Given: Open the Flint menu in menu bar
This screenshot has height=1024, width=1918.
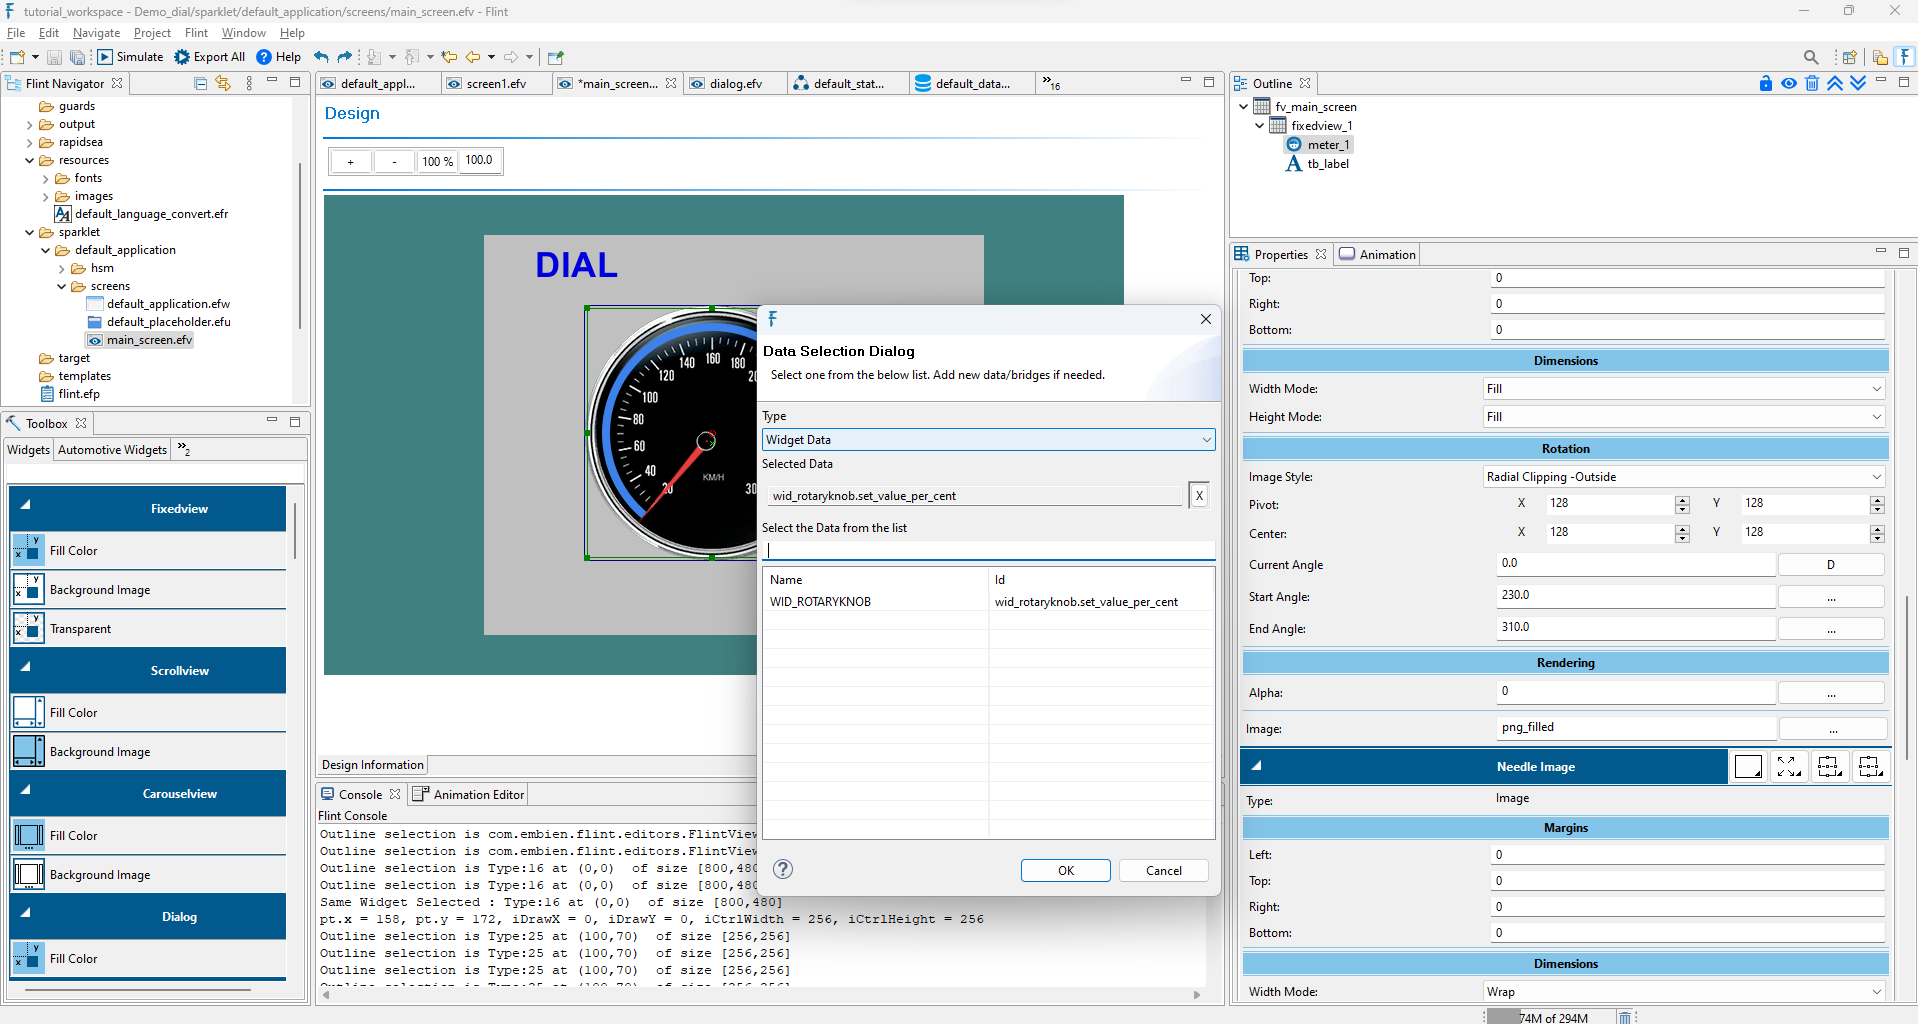Looking at the screenshot, I should tap(196, 33).
